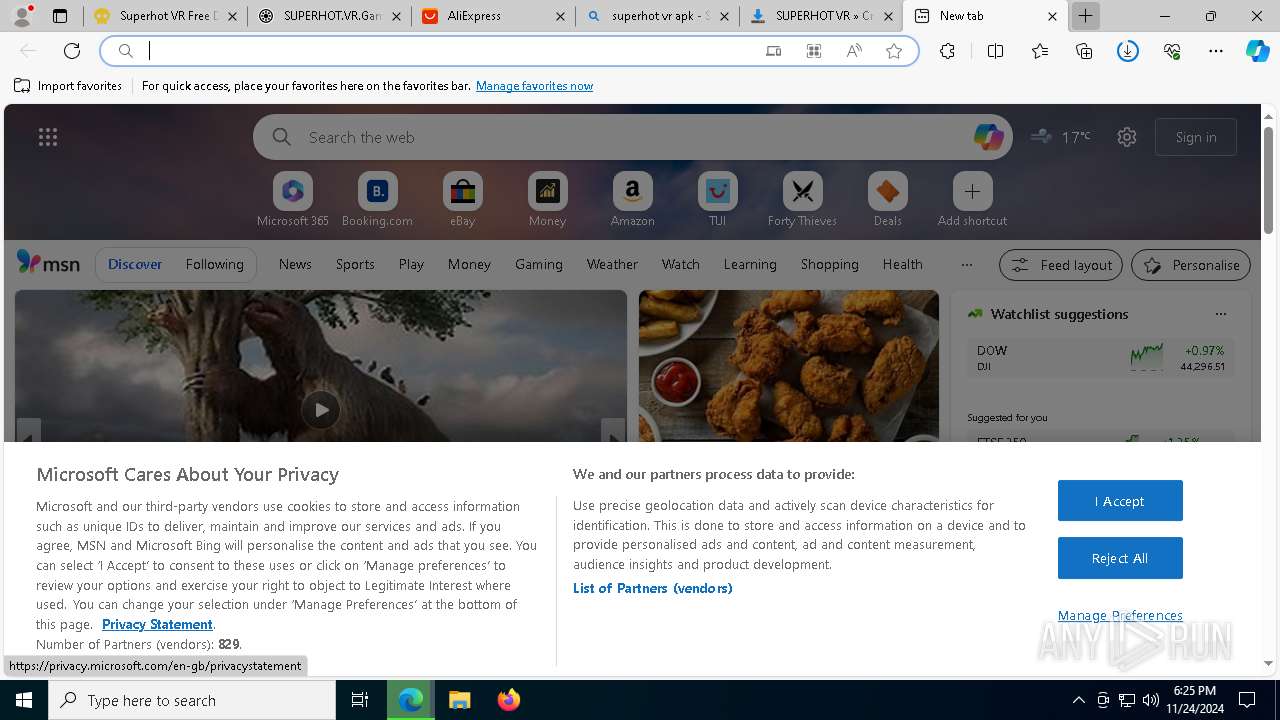Screen dimensions: 1280x720
Task: Open the tab actions menu icon
Action: coord(60,16)
